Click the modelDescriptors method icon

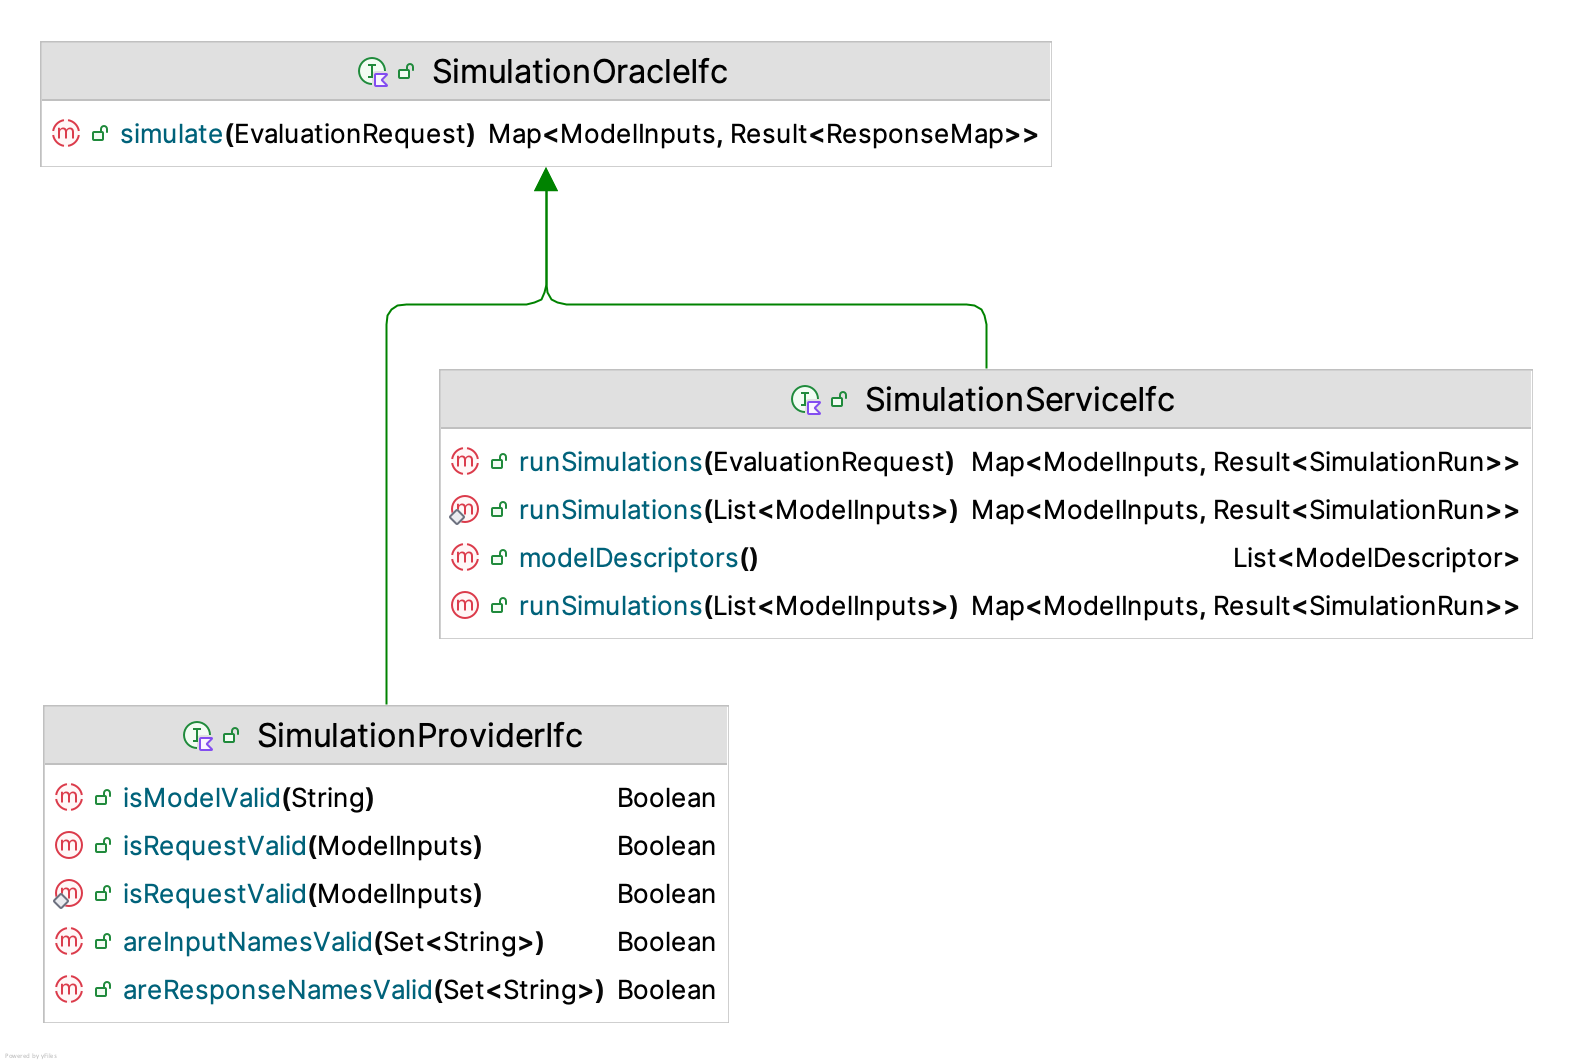pos(465,557)
